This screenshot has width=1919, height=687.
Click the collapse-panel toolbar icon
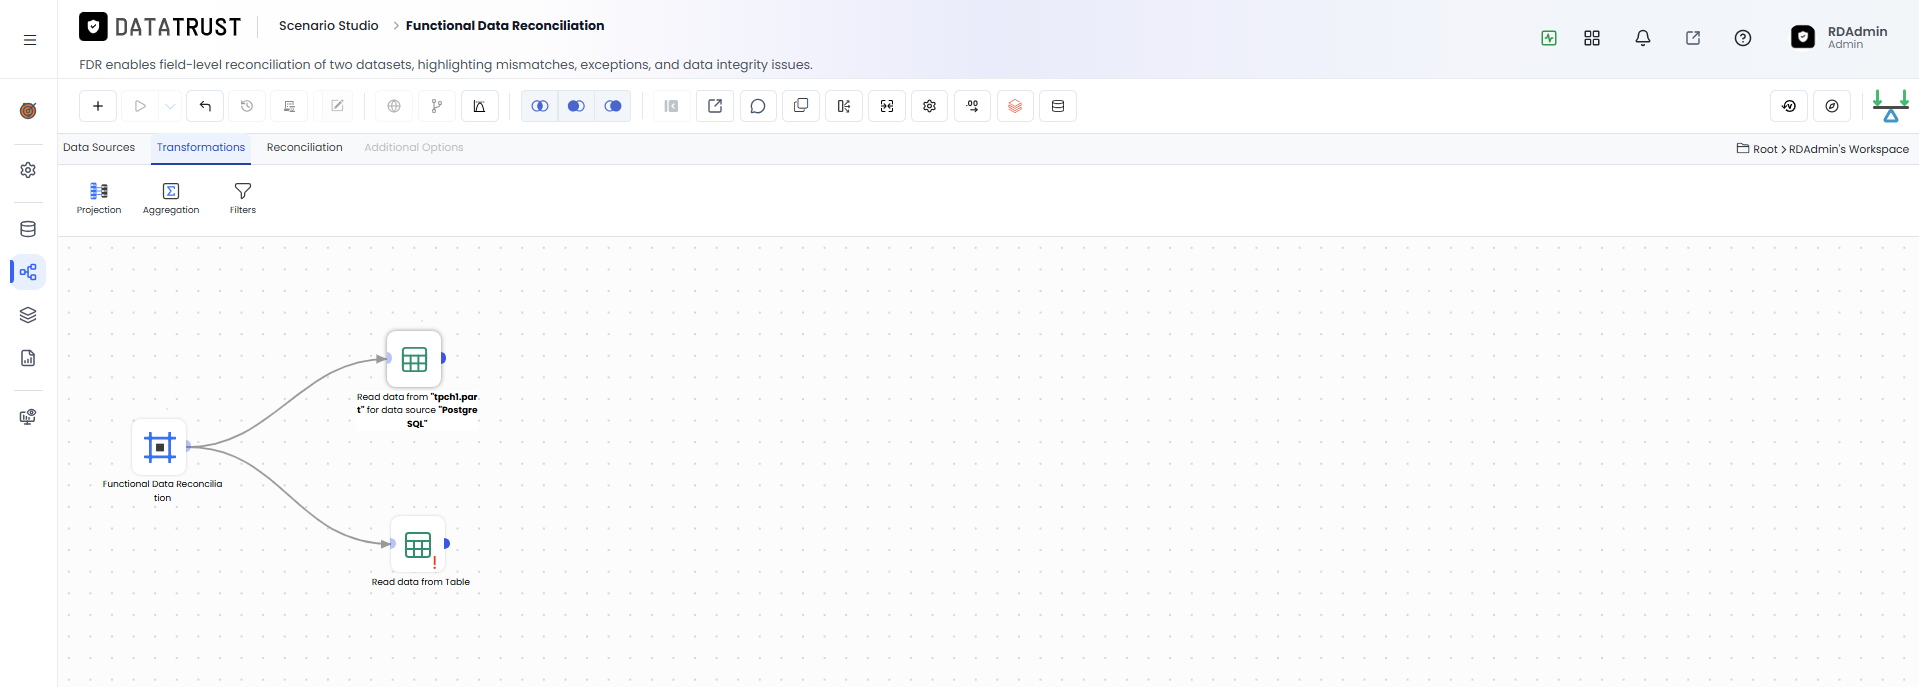pyautogui.click(x=672, y=106)
